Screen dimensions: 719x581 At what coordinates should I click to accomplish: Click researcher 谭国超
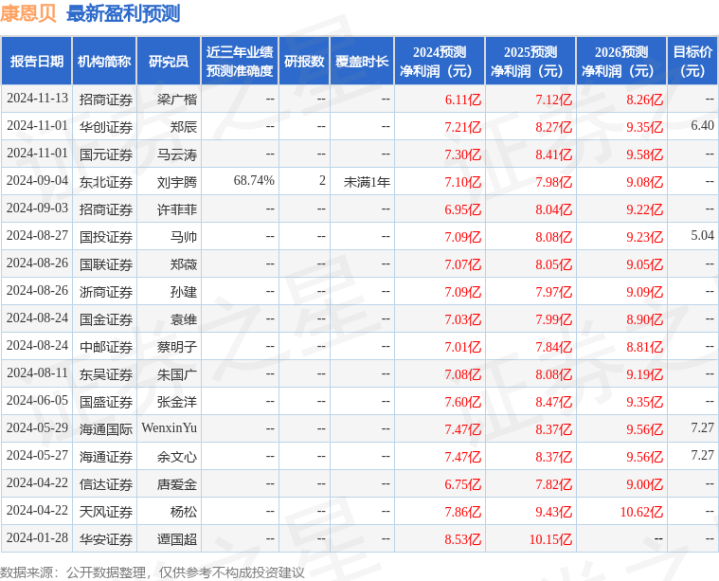click(177, 540)
